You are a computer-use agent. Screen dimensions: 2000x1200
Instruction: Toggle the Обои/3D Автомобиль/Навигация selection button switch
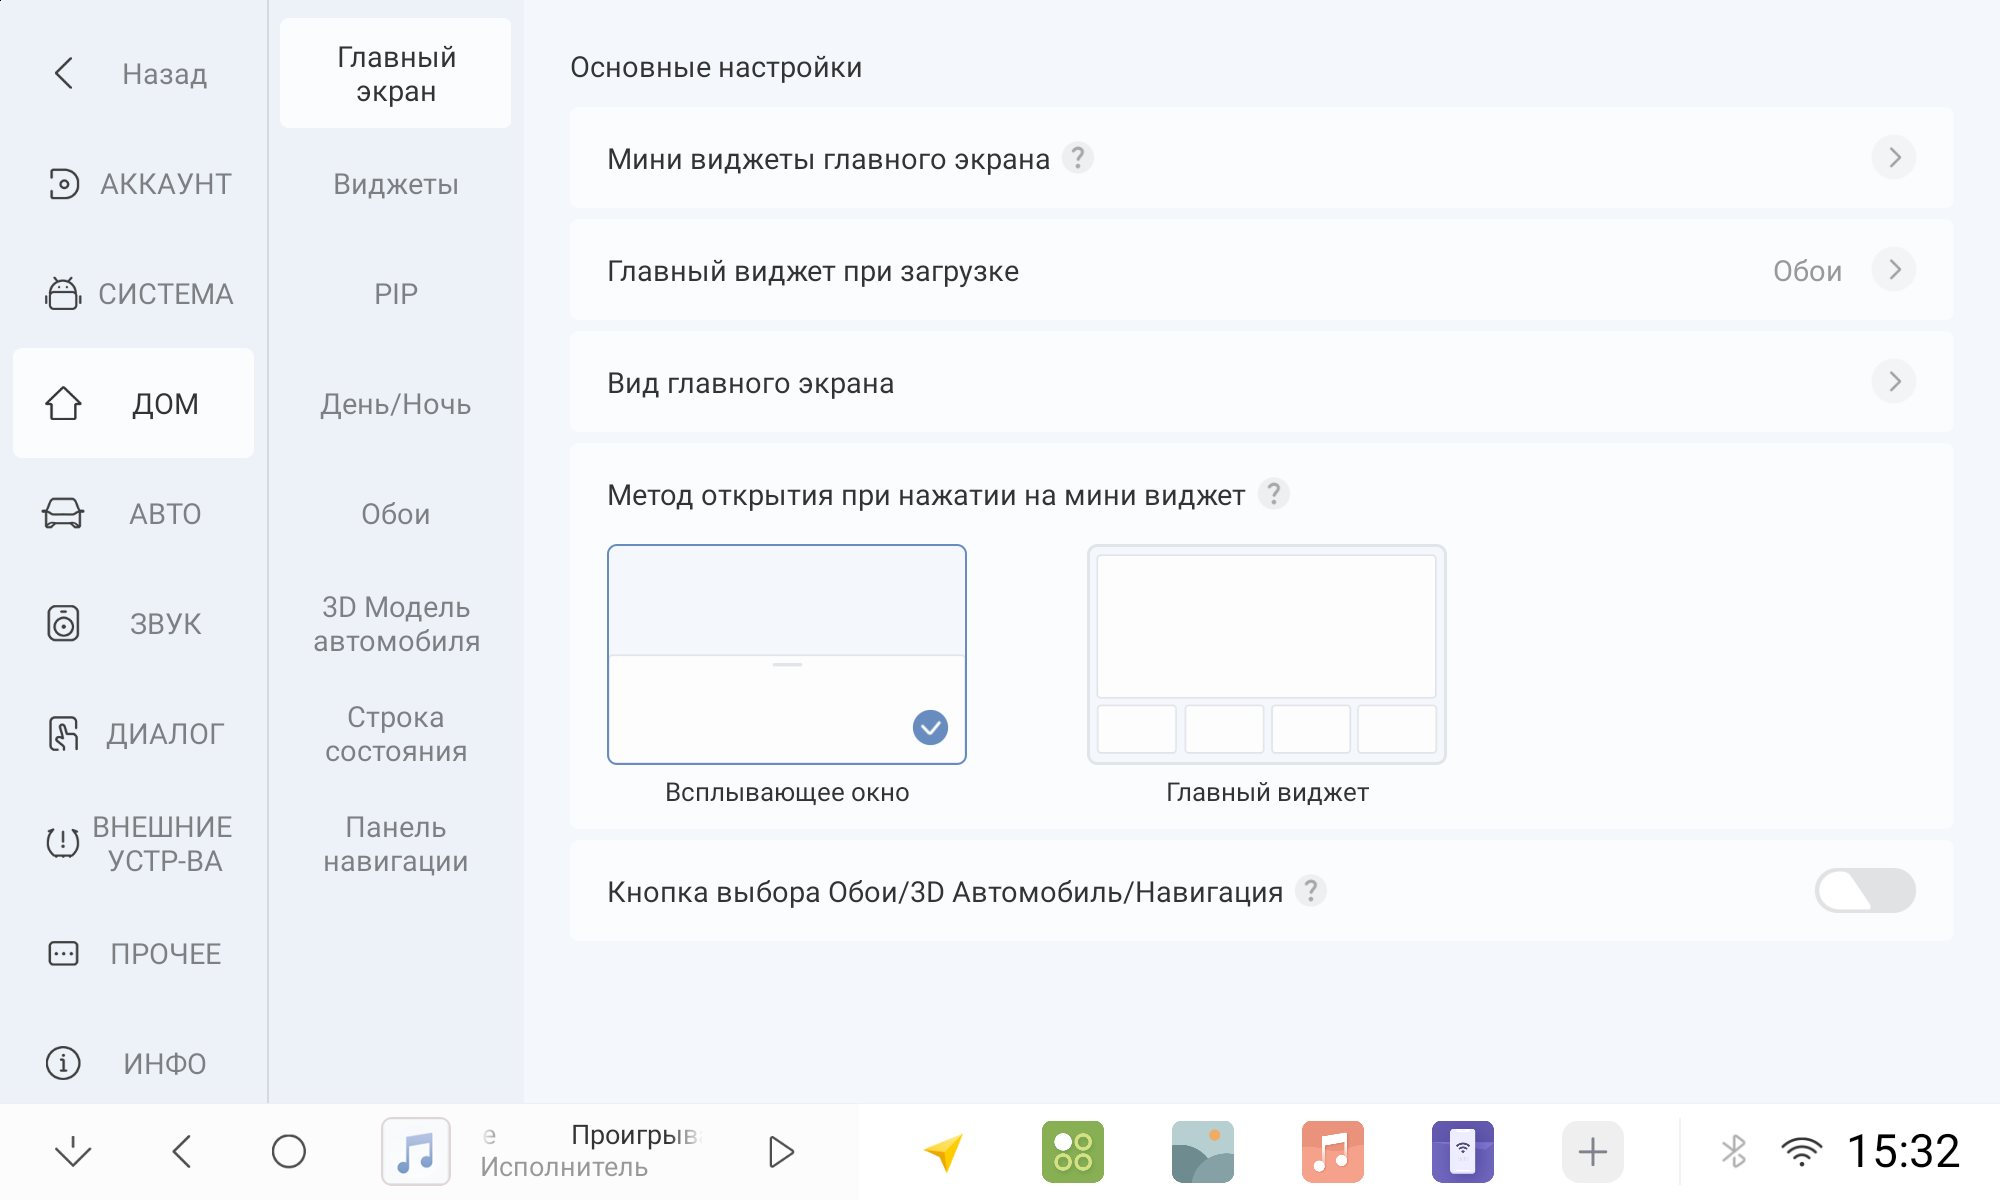(x=1865, y=890)
